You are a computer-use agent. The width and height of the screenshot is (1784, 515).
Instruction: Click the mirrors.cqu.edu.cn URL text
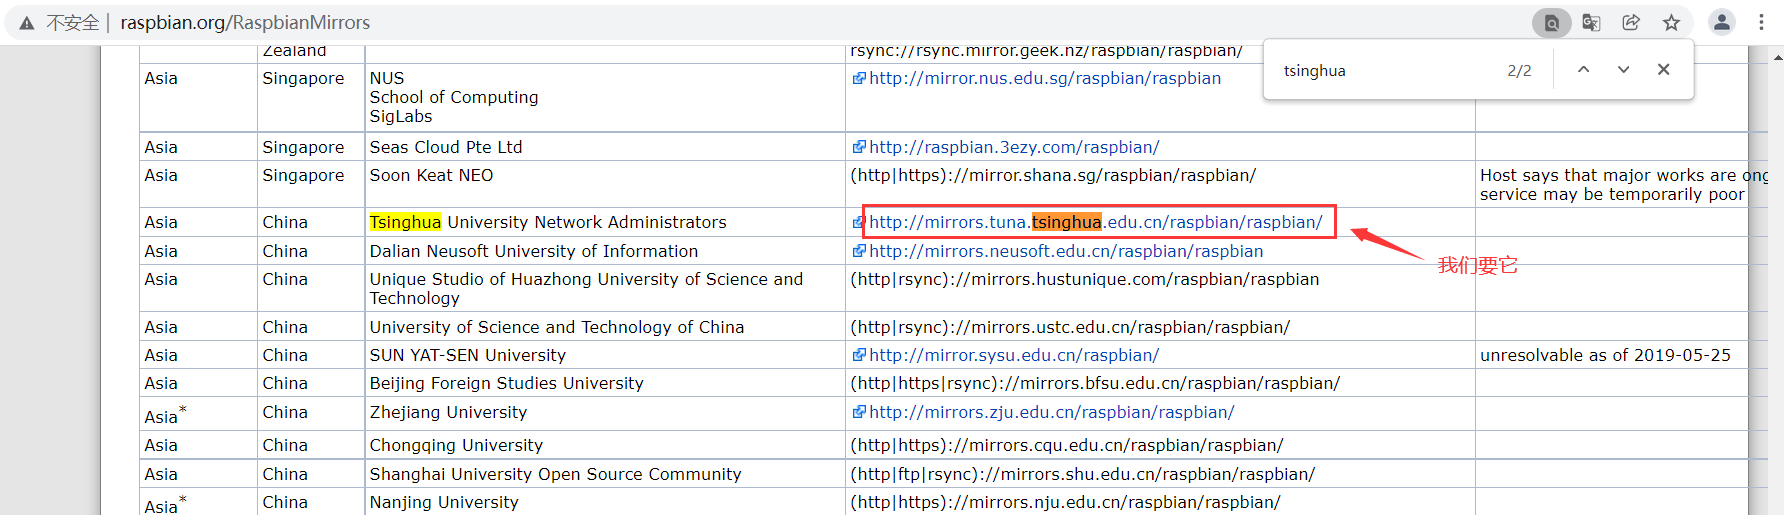pyautogui.click(x=1067, y=445)
